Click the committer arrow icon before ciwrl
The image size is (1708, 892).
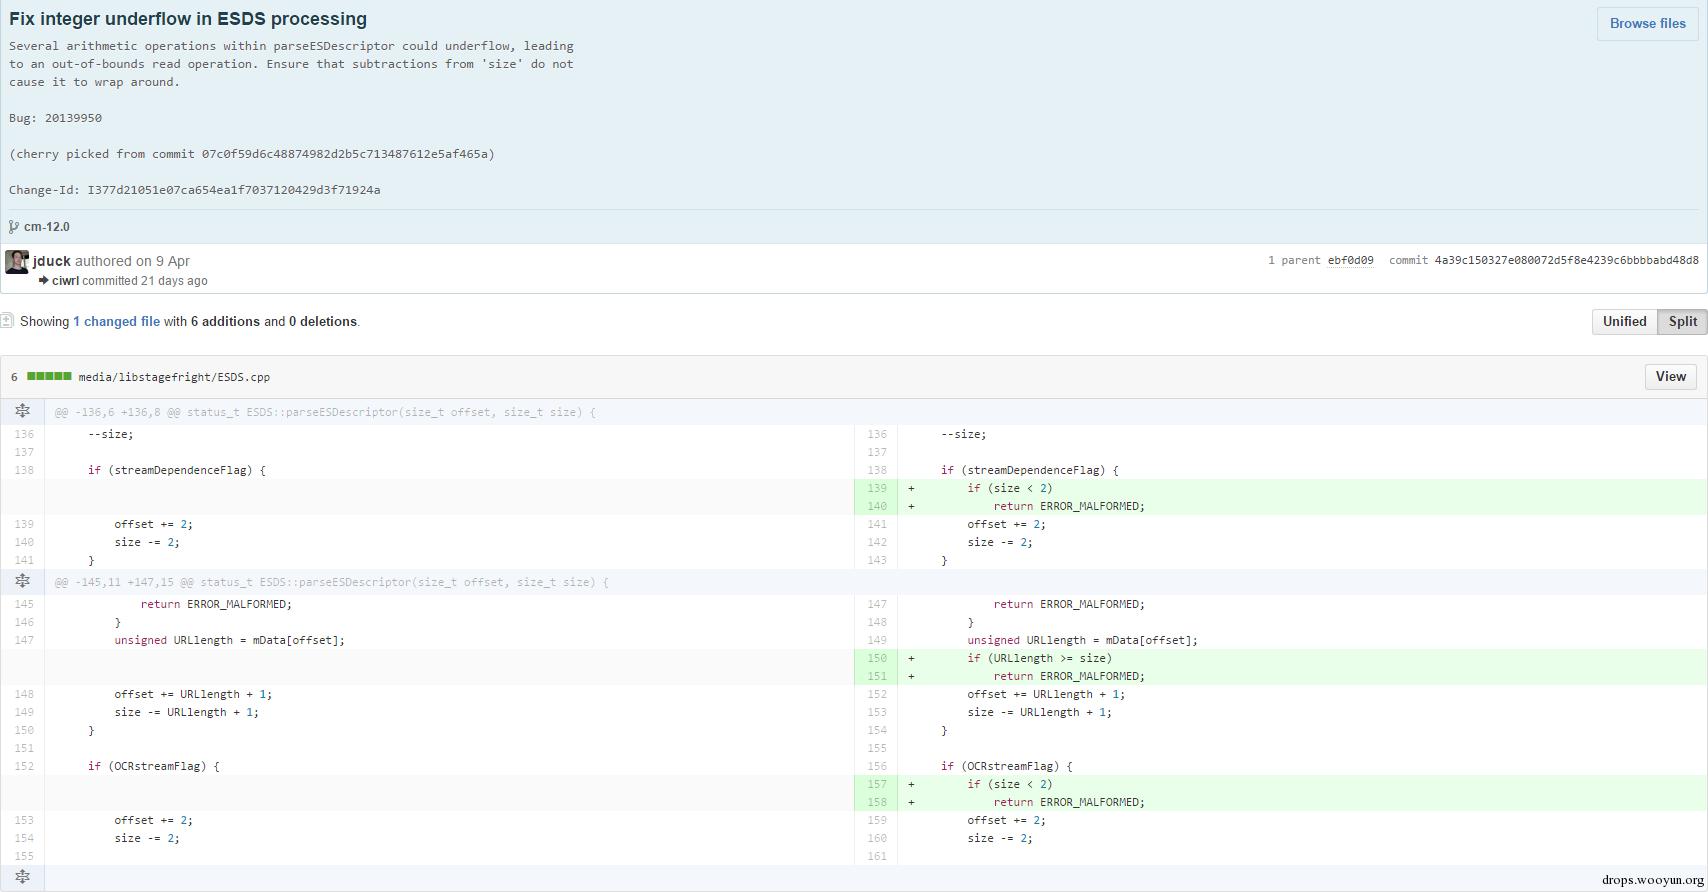coord(44,281)
